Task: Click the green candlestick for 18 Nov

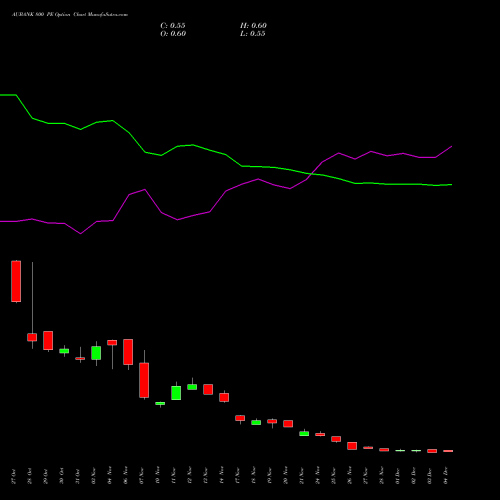Action: [x=256, y=422]
